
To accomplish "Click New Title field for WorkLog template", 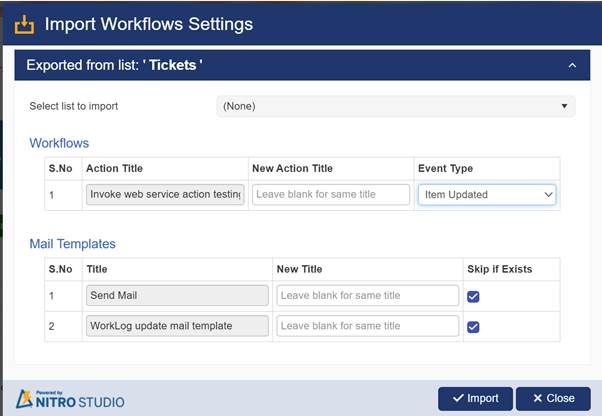I will 367,326.
